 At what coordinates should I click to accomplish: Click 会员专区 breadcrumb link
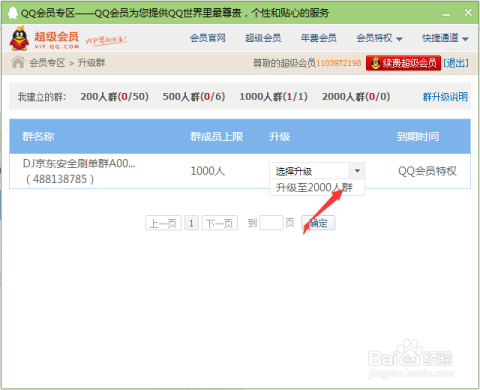pyautogui.click(x=47, y=63)
